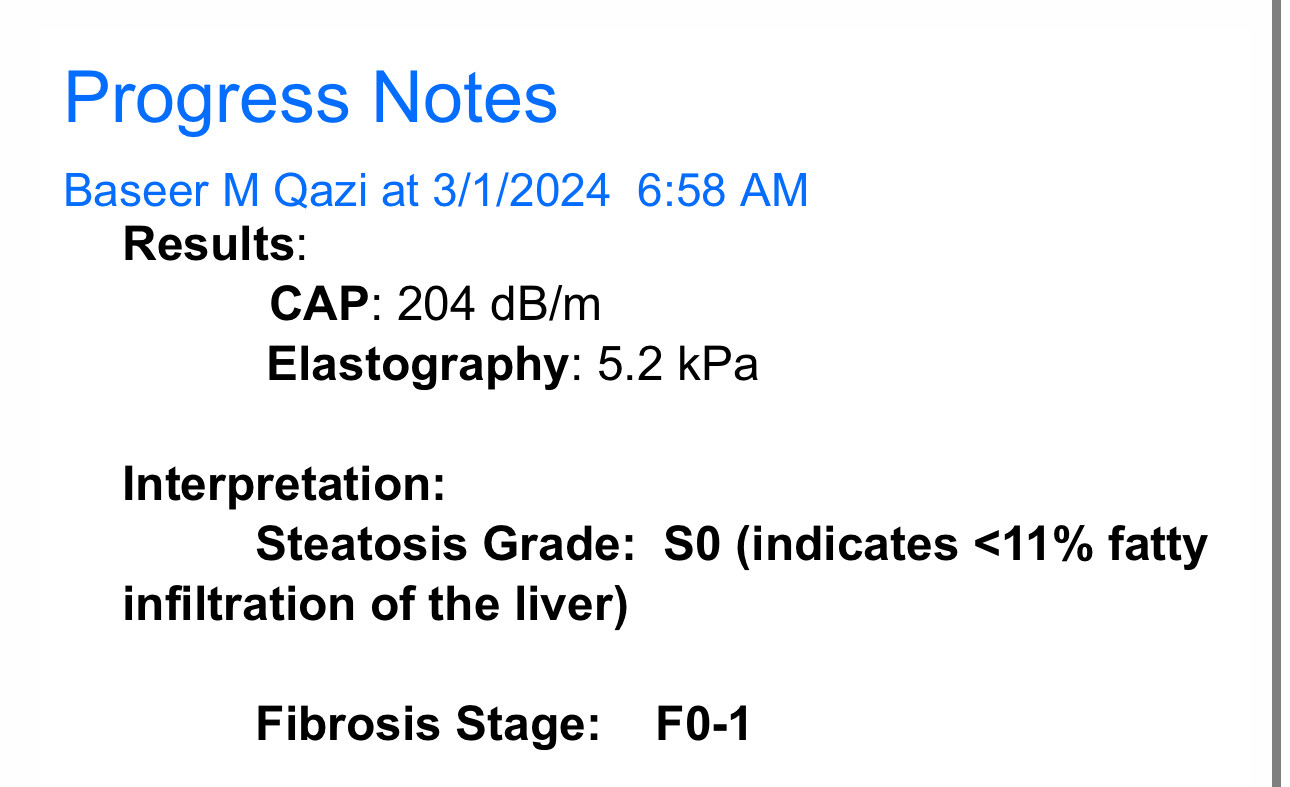Select the S0 grade value
The height and width of the screenshot is (787, 1290).
point(692,545)
